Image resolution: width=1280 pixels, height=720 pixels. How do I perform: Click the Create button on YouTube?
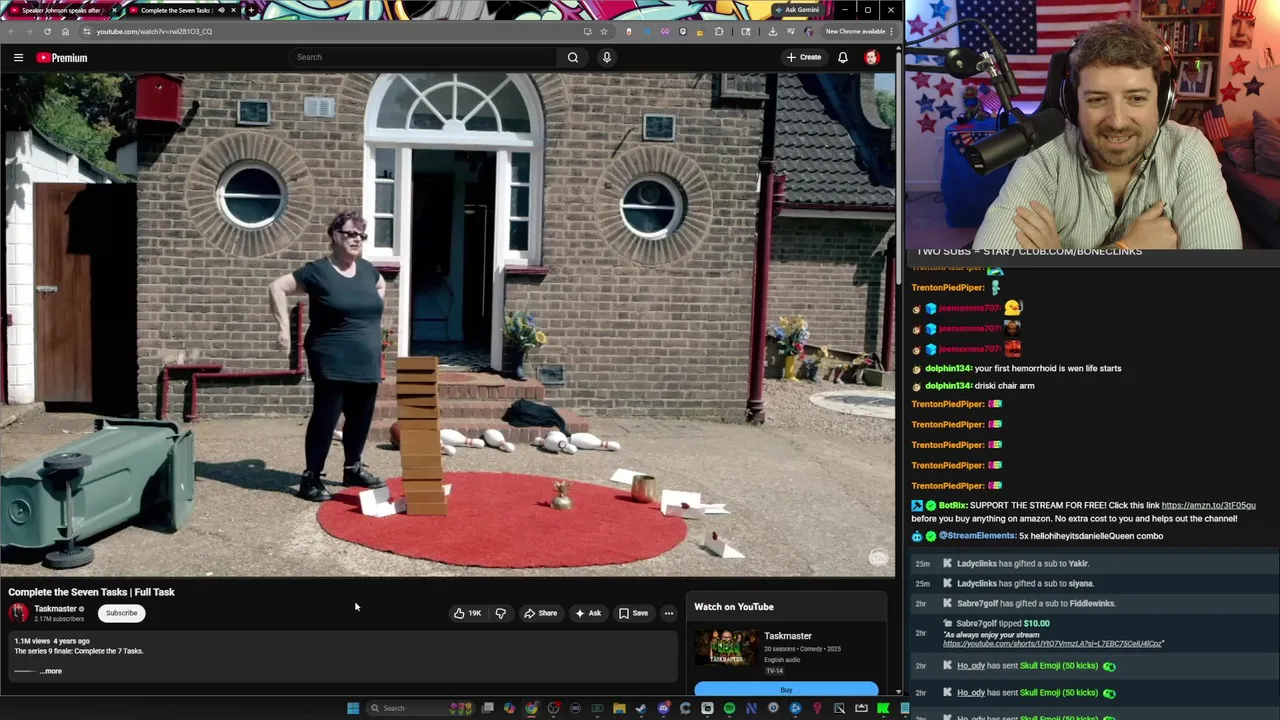pyautogui.click(x=803, y=57)
